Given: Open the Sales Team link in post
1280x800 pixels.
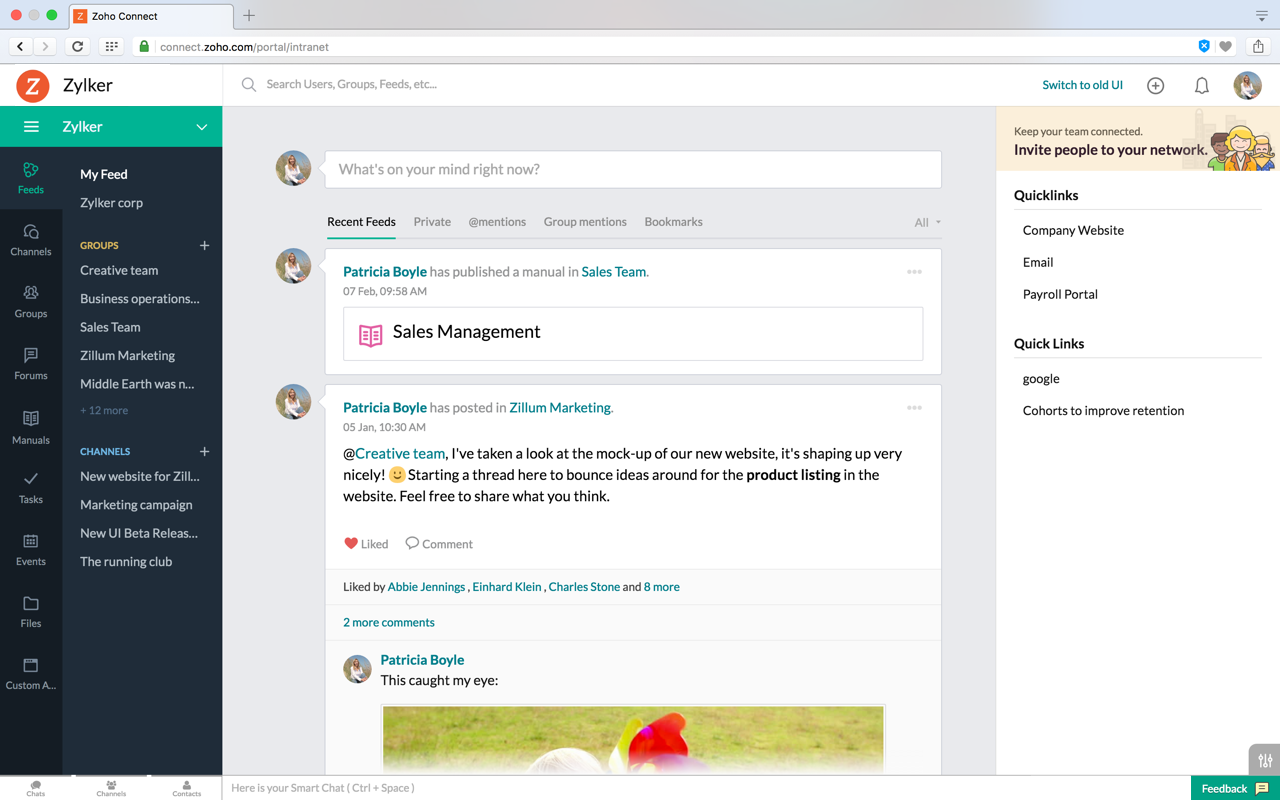Looking at the screenshot, I should click(613, 271).
